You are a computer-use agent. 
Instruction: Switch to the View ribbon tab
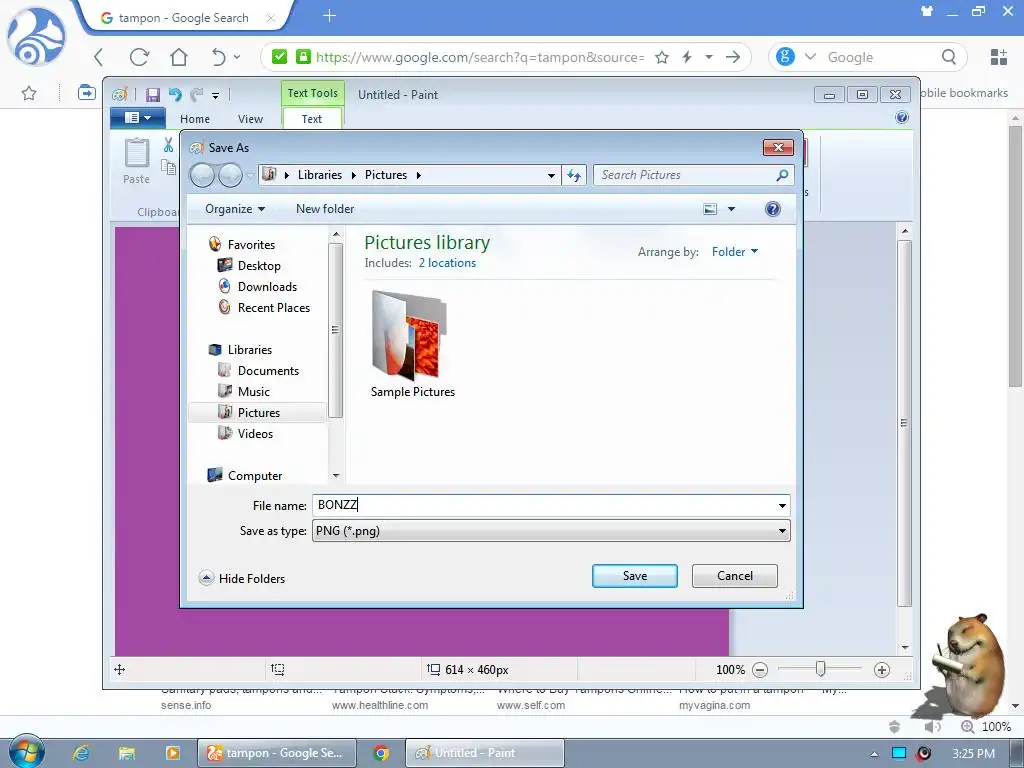[250, 119]
